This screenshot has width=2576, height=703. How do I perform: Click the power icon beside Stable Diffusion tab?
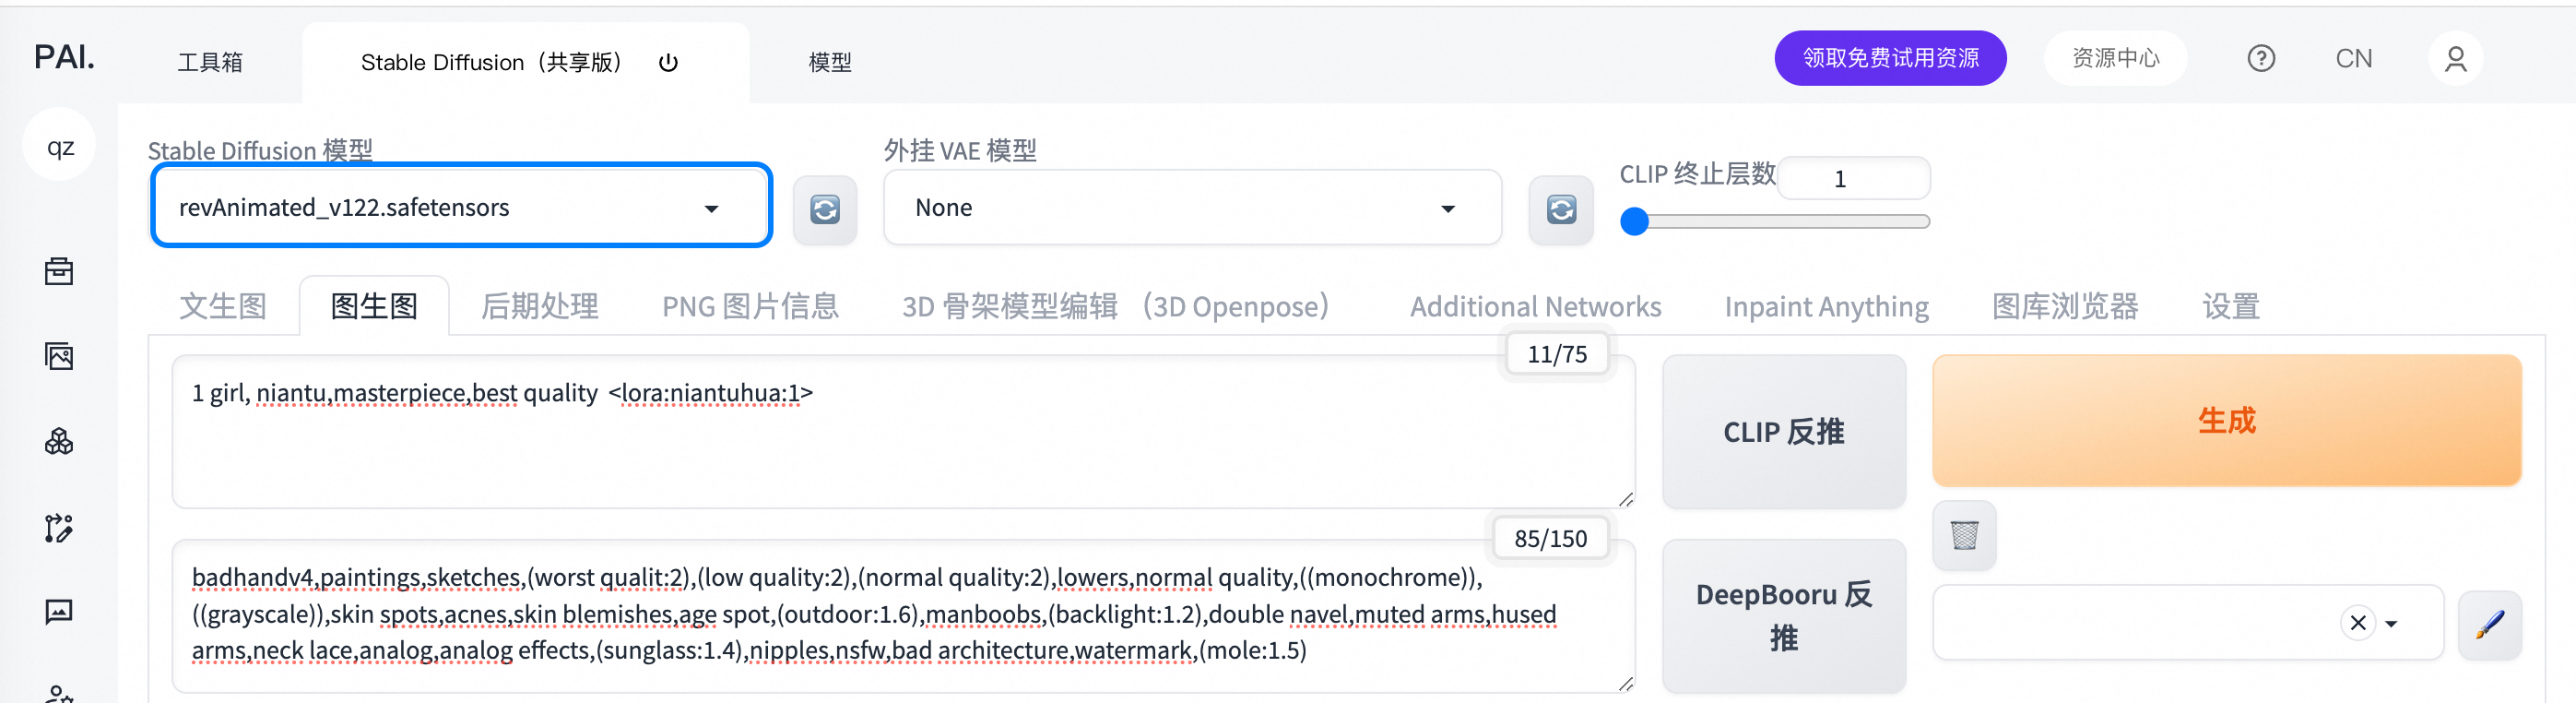pos(668,63)
